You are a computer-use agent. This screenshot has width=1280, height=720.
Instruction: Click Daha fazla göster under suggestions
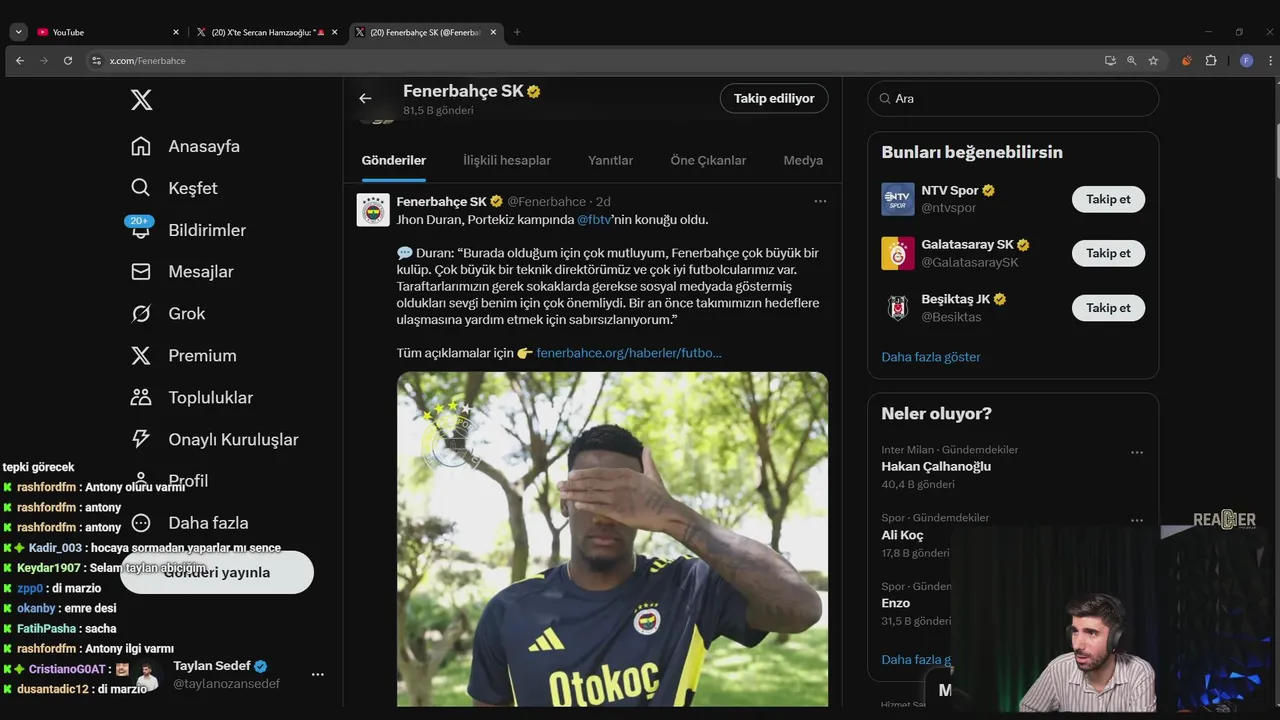[x=931, y=357]
